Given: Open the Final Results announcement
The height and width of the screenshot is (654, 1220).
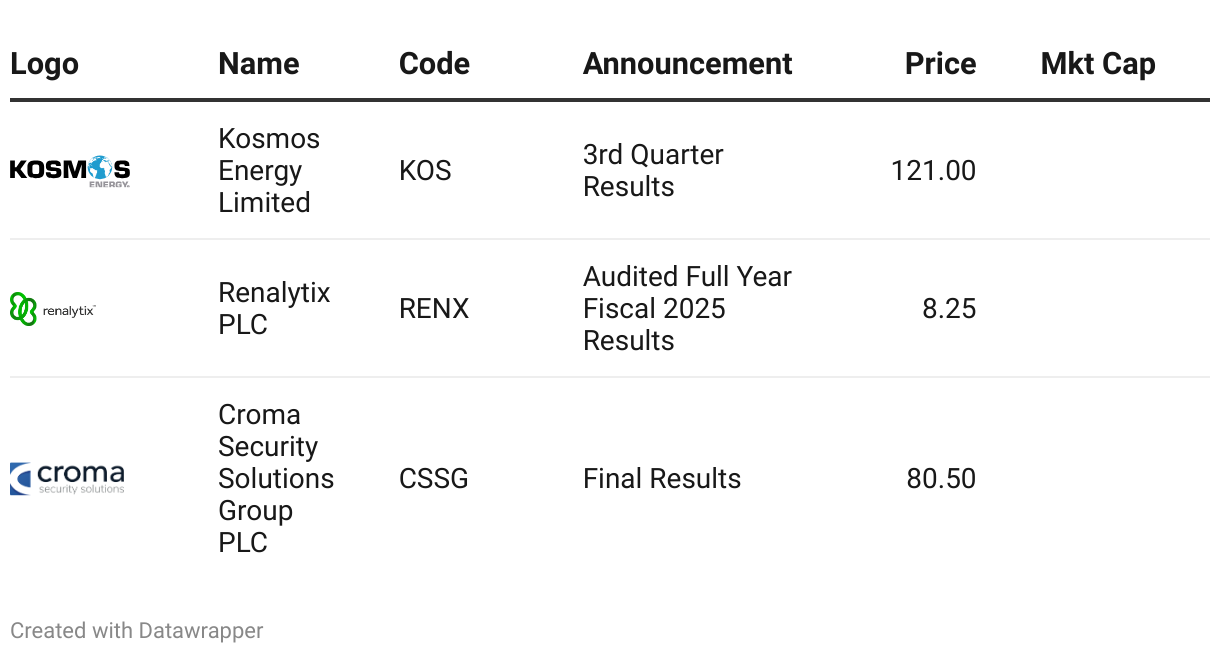Looking at the screenshot, I should coord(661,479).
